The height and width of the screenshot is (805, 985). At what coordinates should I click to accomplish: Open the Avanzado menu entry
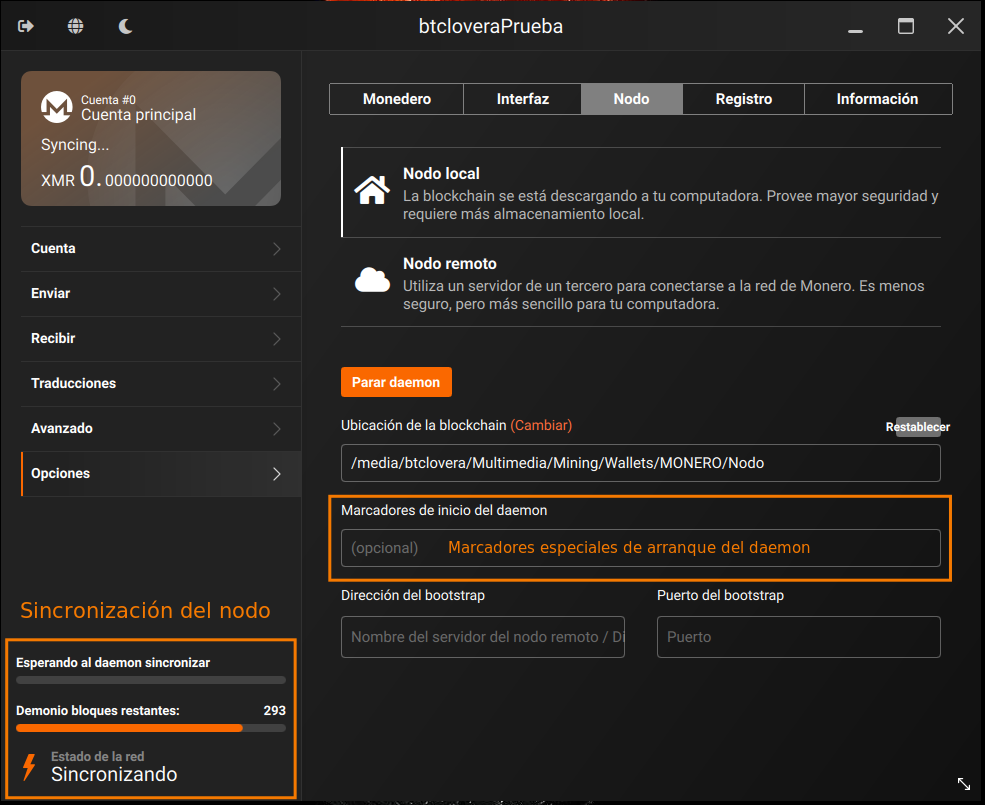161,429
